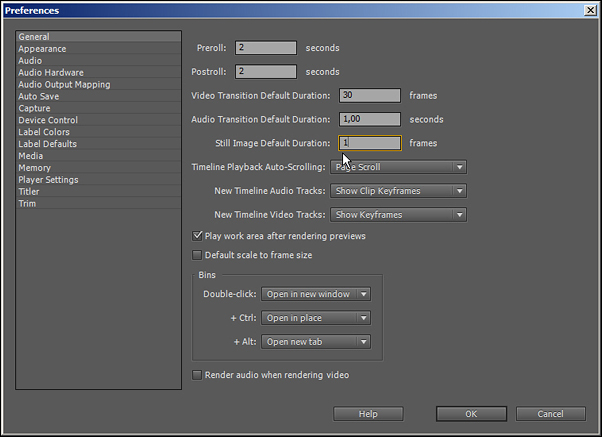Viewport: 602px width, 437px height.
Task: Switch to Label Colors category
Action: click(x=45, y=132)
